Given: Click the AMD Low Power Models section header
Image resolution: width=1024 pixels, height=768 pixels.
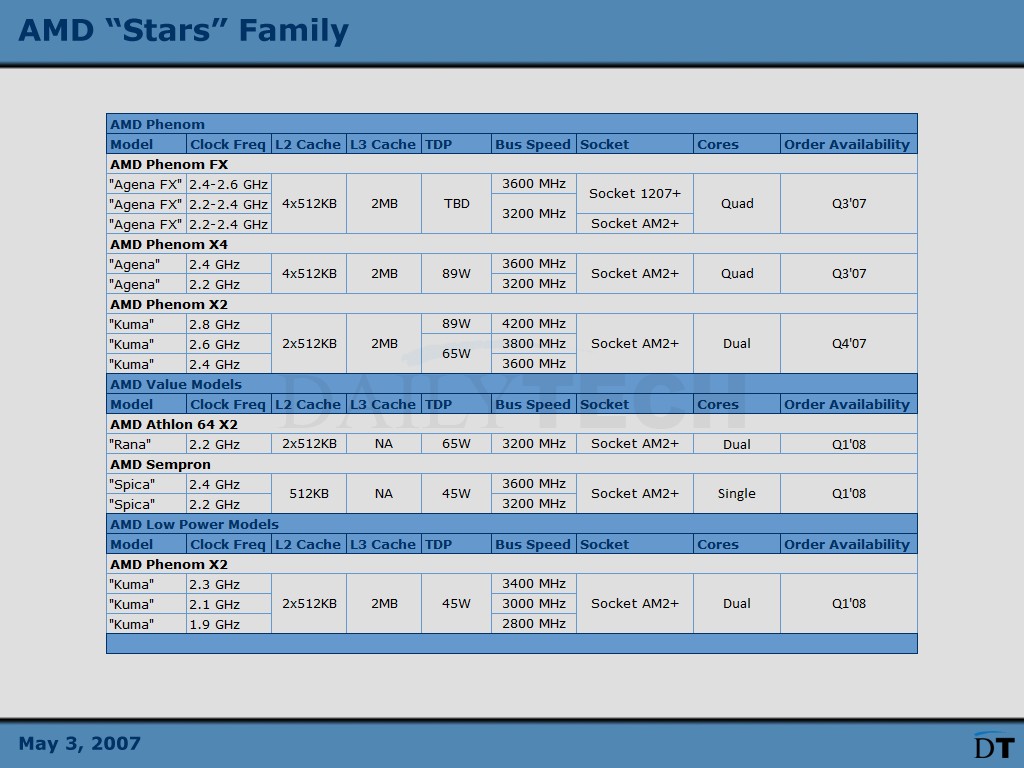Looking at the screenshot, I should tap(194, 524).
